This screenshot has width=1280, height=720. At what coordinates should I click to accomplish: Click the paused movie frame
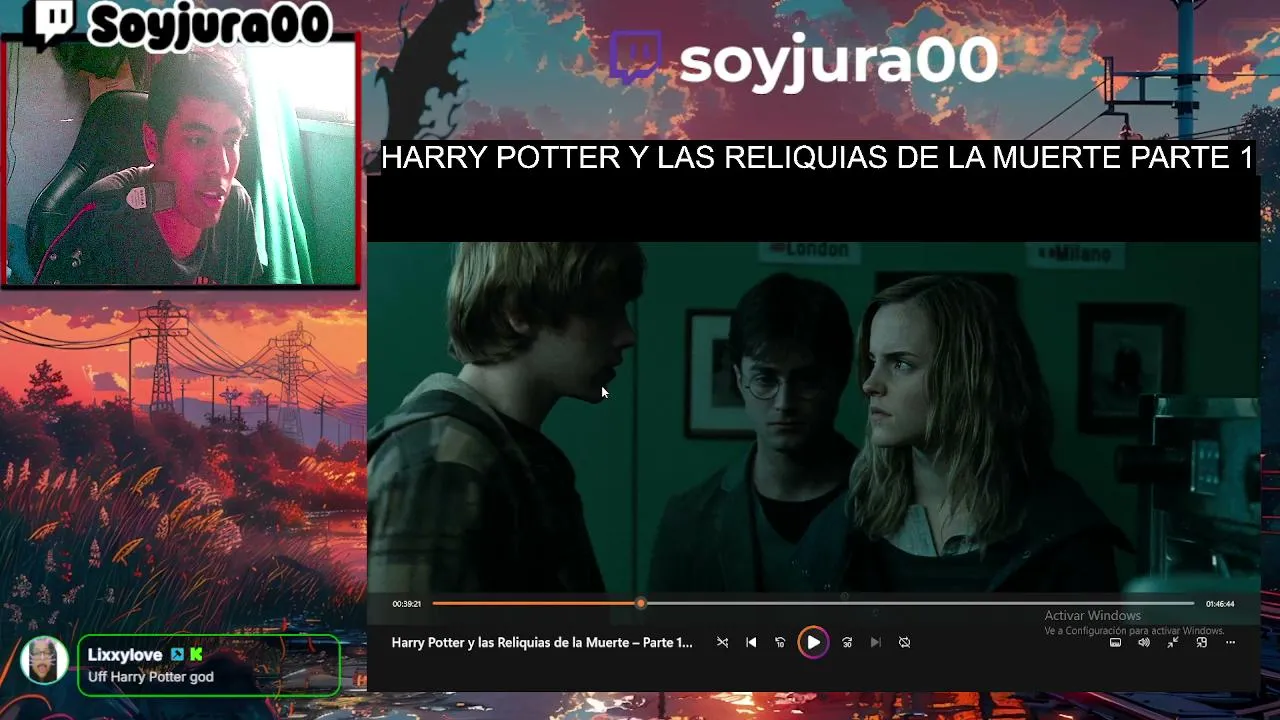(813, 416)
